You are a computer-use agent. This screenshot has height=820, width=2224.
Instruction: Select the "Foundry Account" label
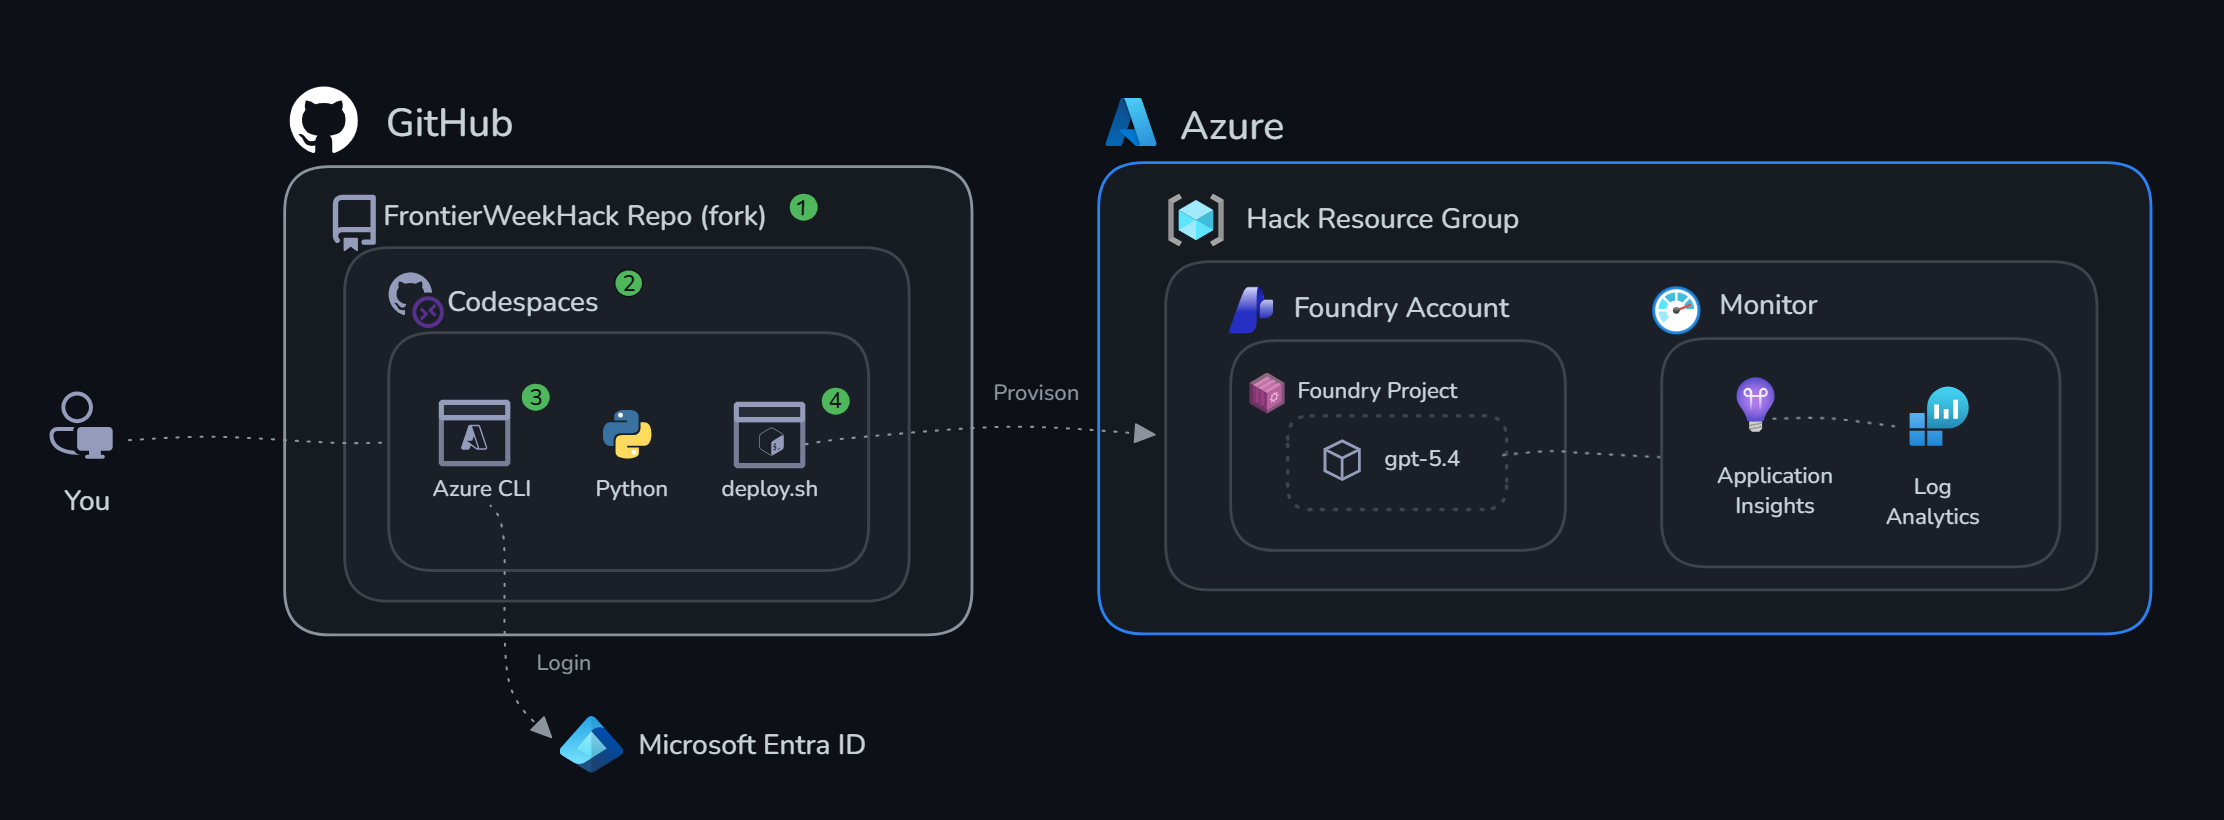pyautogui.click(x=1401, y=308)
